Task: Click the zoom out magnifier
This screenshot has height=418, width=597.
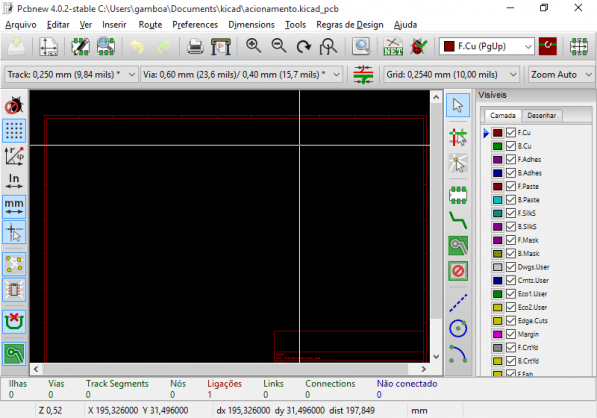Action: (279, 46)
